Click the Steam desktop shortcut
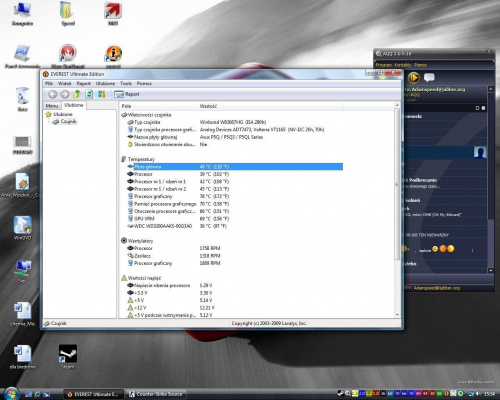Image resolution: width=500 pixels, height=400 pixels. [68, 357]
